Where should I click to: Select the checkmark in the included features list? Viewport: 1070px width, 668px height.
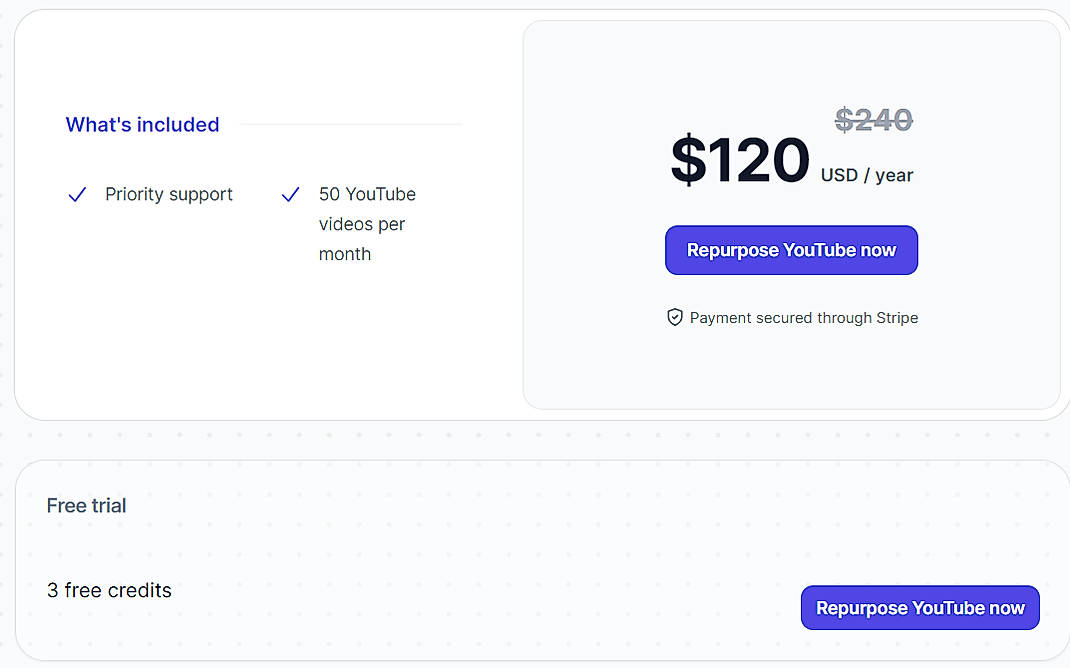coord(77,194)
